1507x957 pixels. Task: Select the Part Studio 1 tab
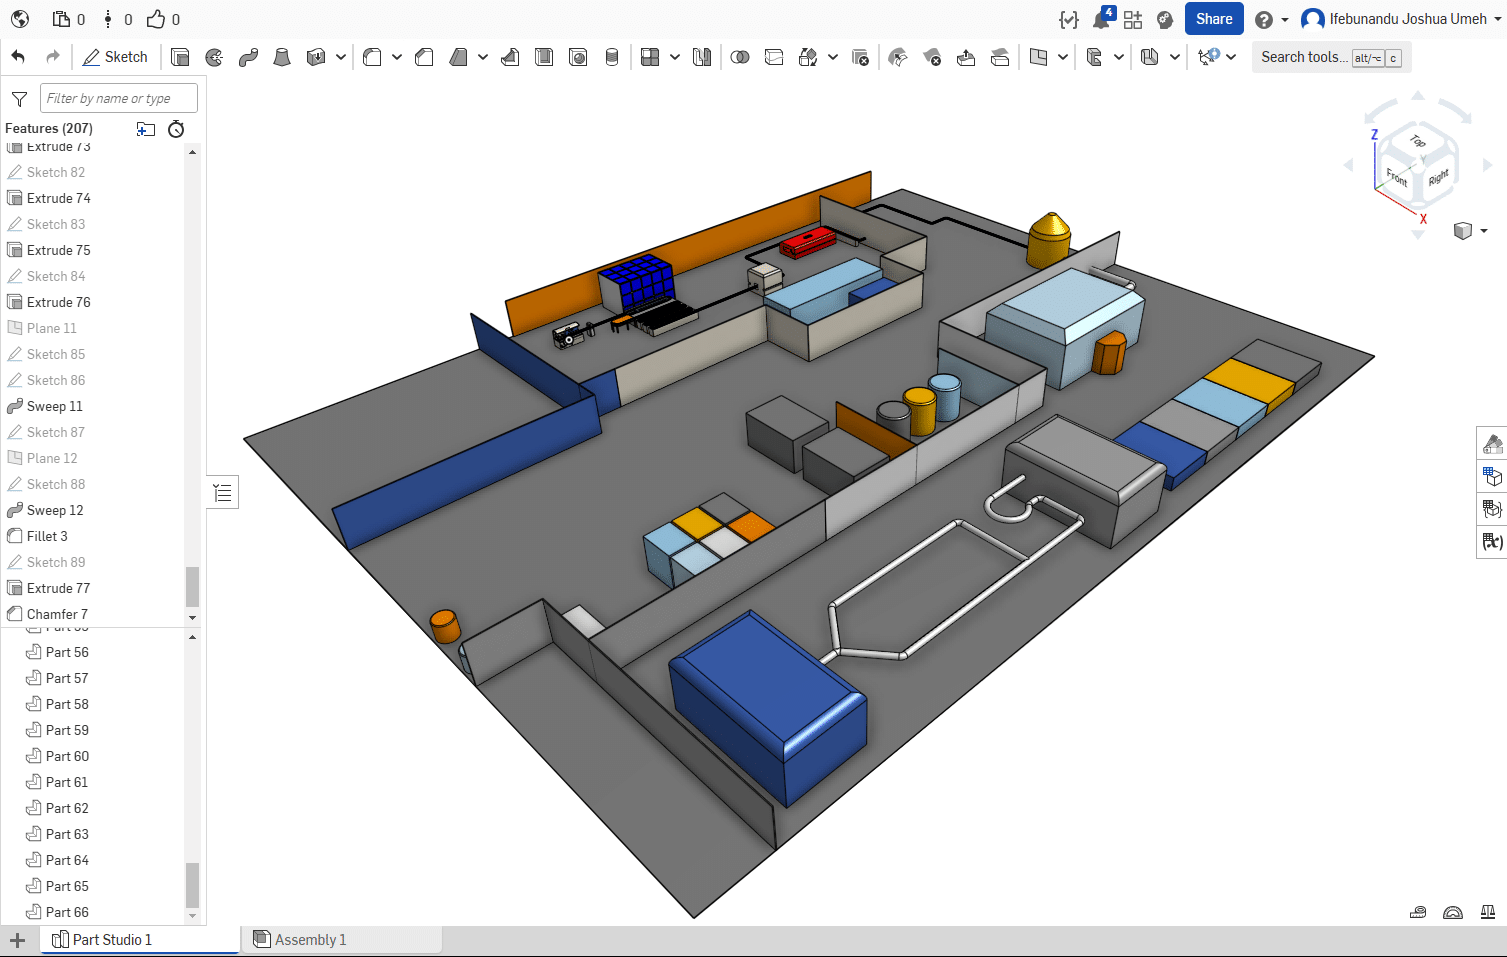coord(111,939)
